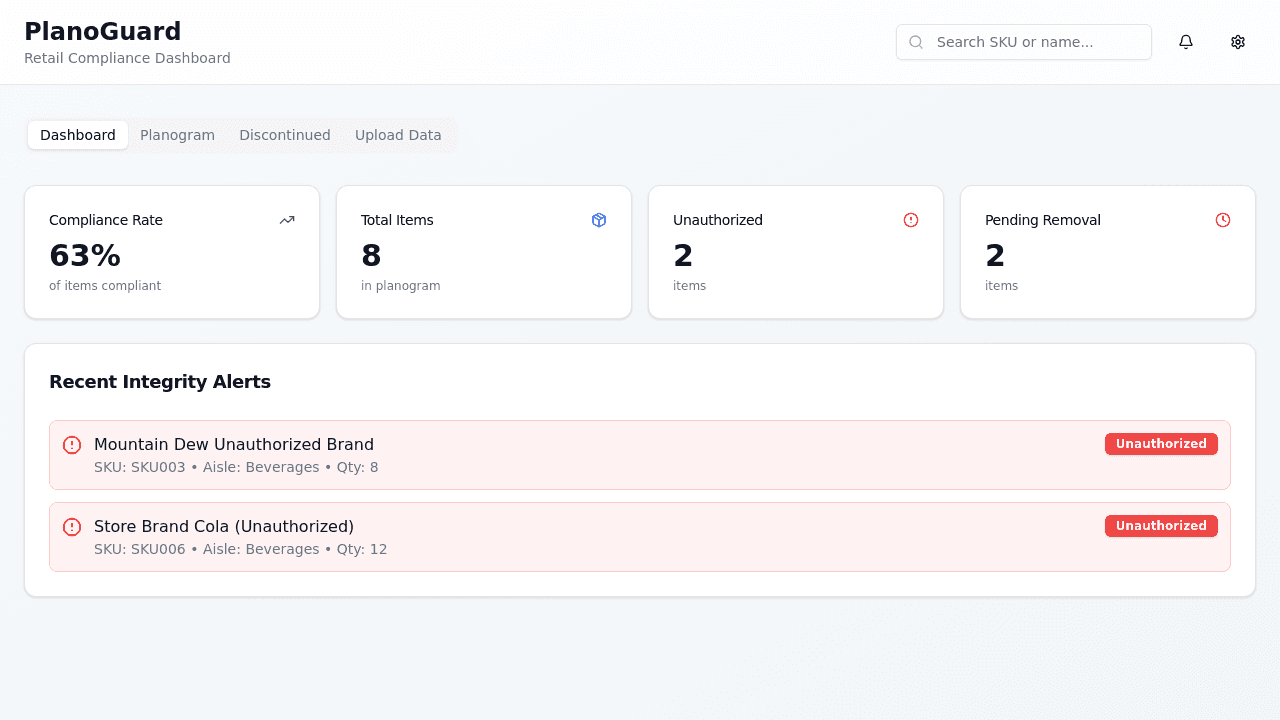Open the Store Brand Cola (Unauthorized) alert
This screenshot has width=1280, height=720.
224,527
